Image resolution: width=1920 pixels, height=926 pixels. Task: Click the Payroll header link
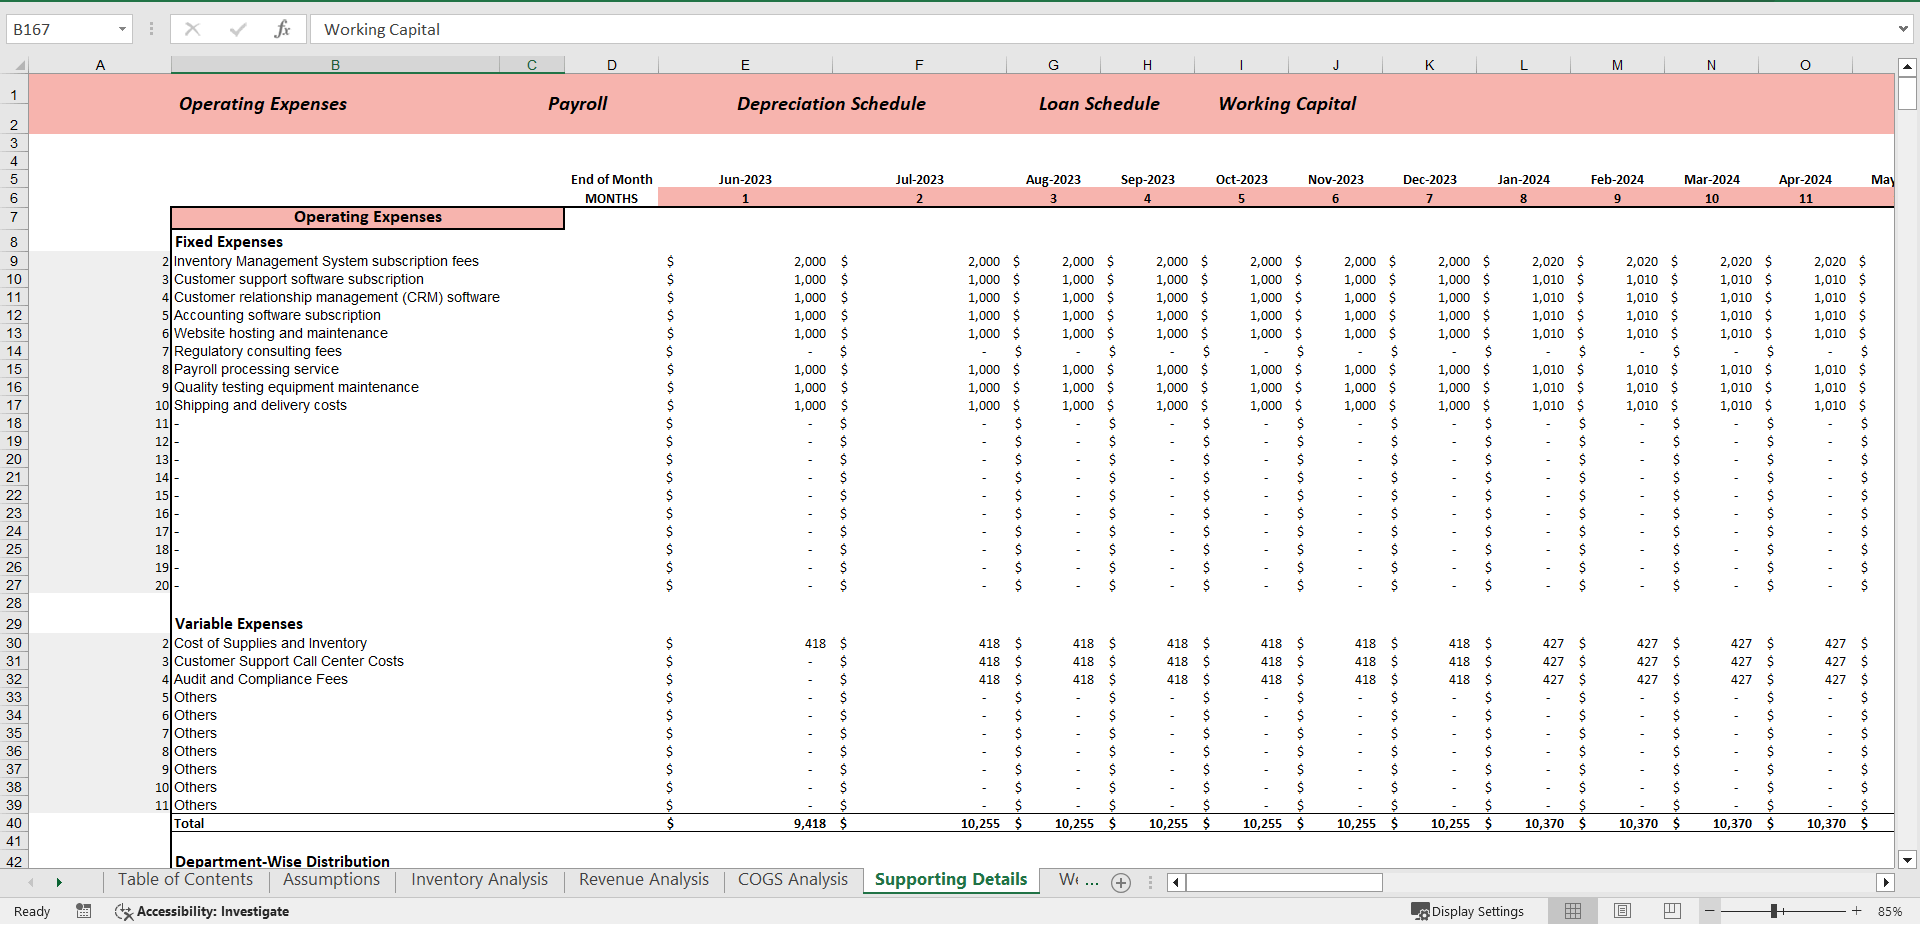pyautogui.click(x=577, y=103)
